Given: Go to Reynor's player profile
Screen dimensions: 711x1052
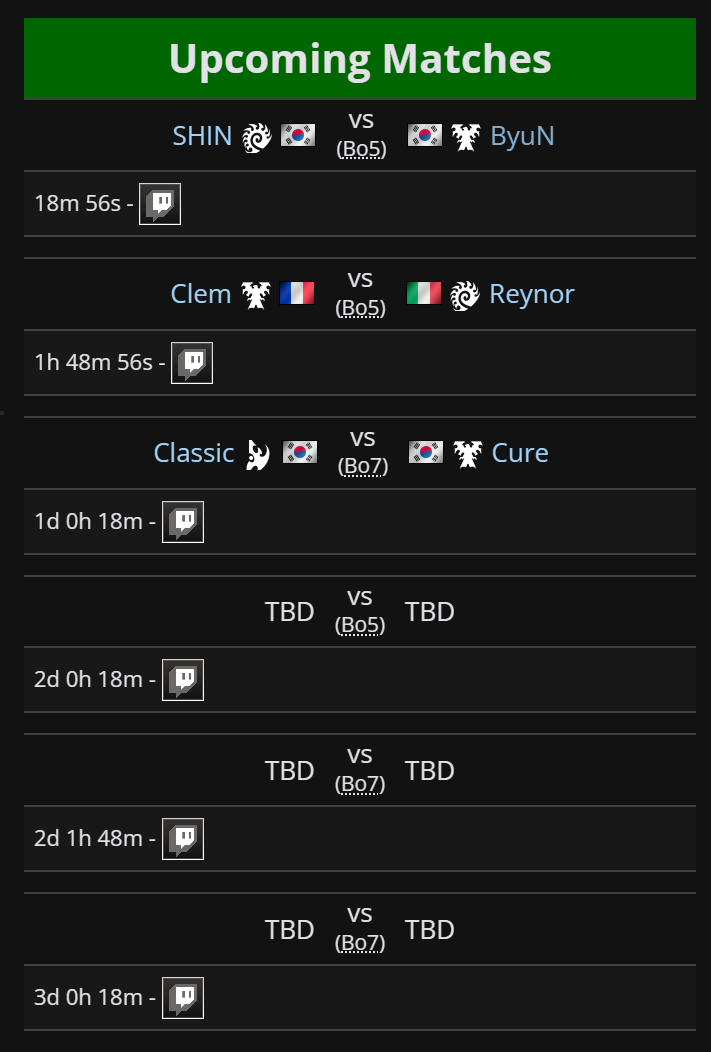Looking at the screenshot, I should [x=532, y=295].
